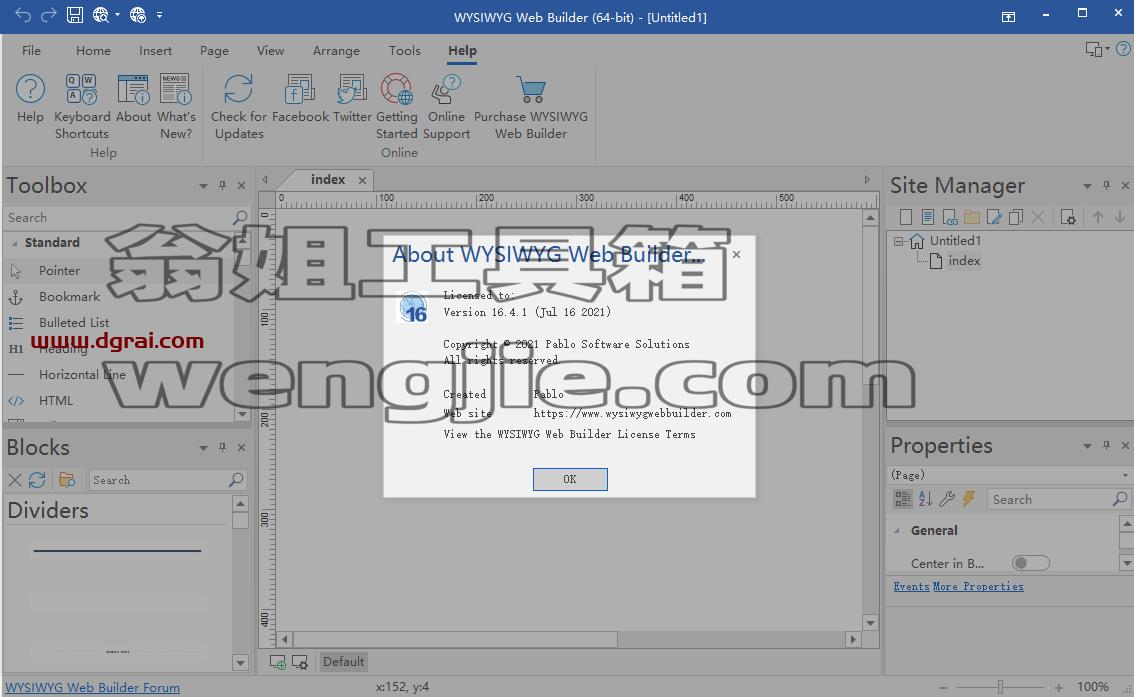Open the Facebook ribbon icon

(300, 89)
